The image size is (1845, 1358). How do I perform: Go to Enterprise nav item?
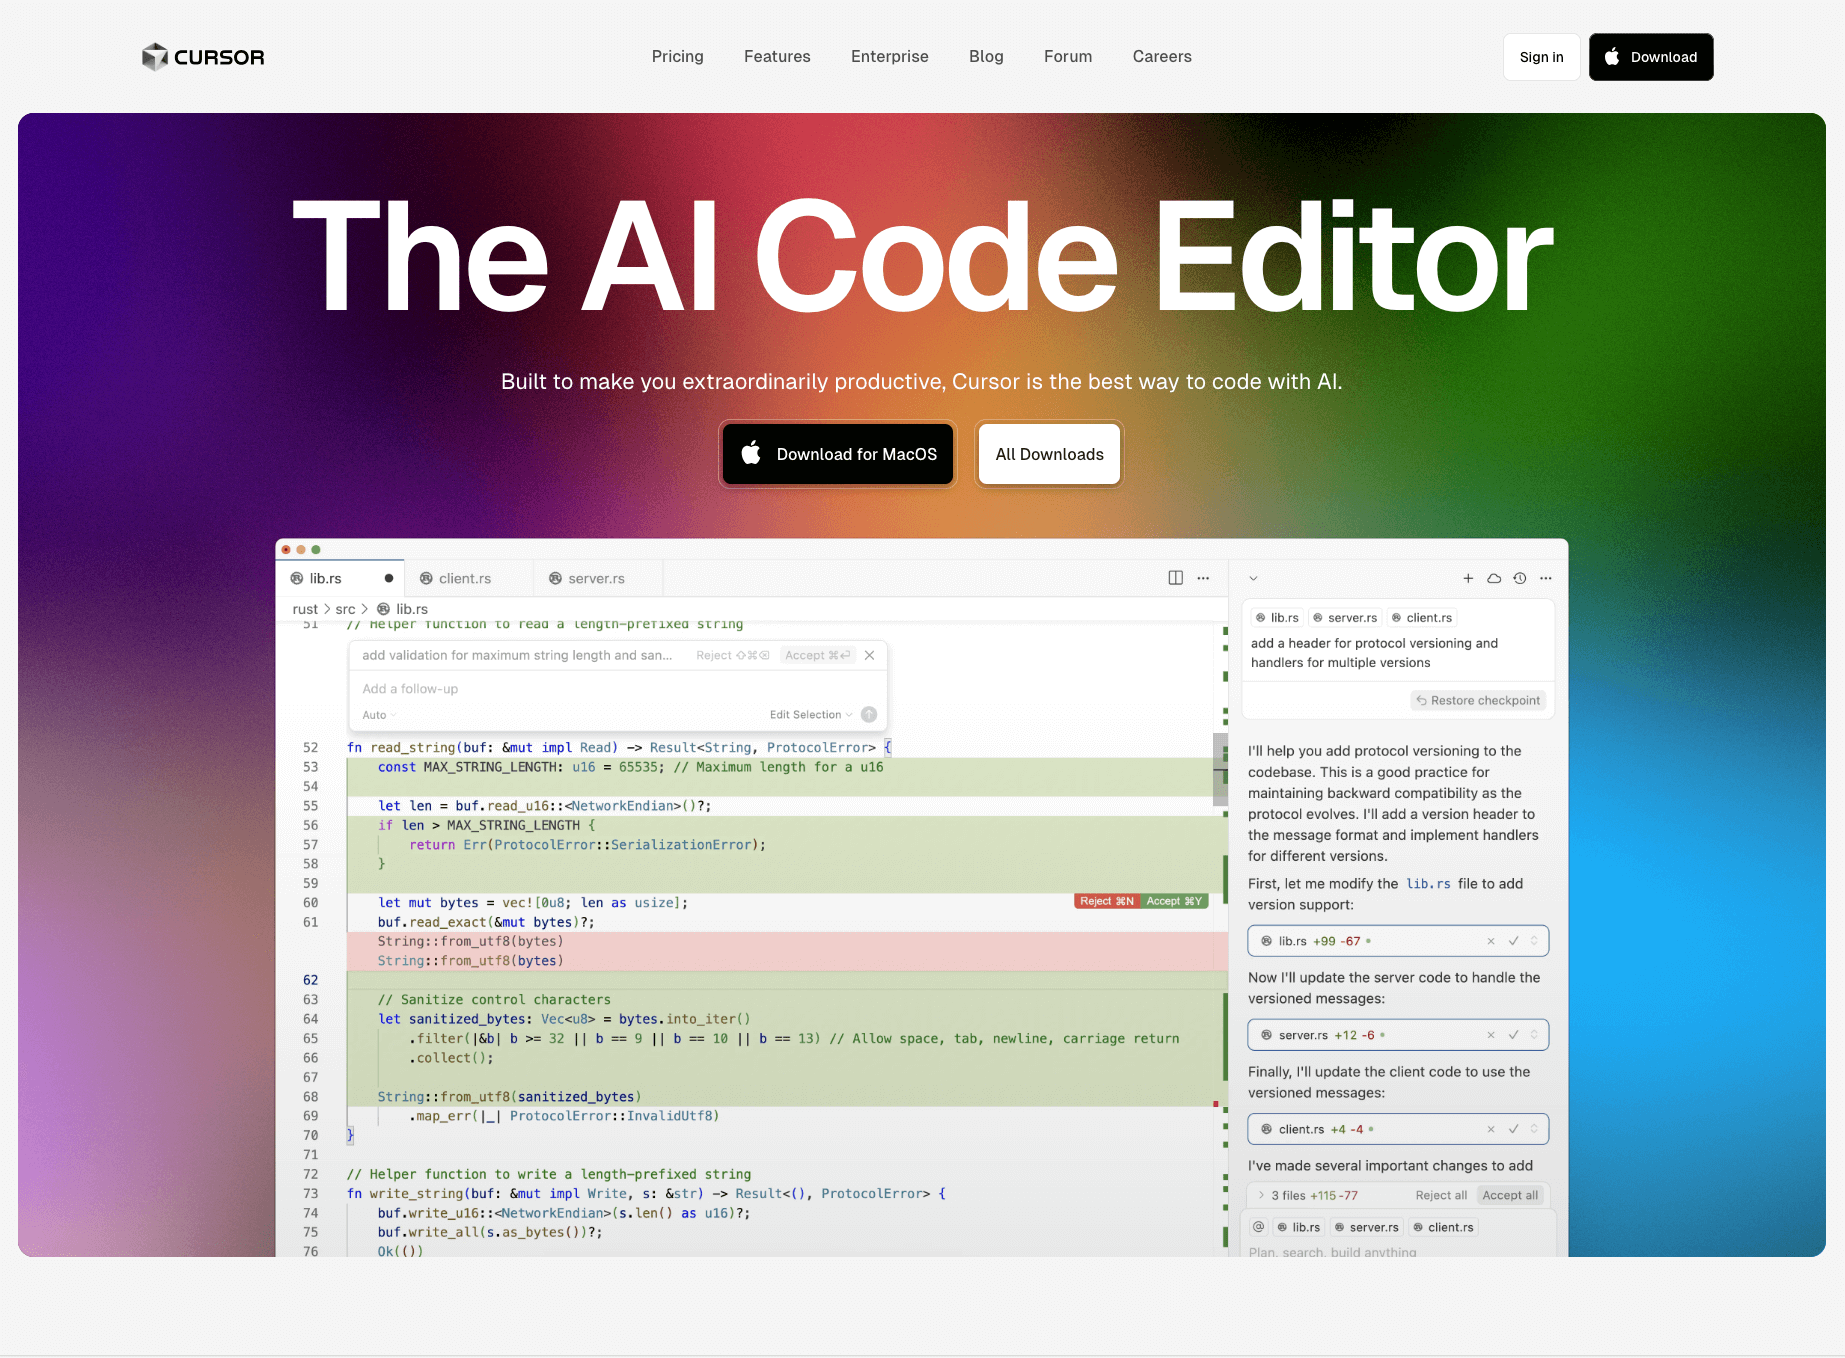click(x=889, y=57)
